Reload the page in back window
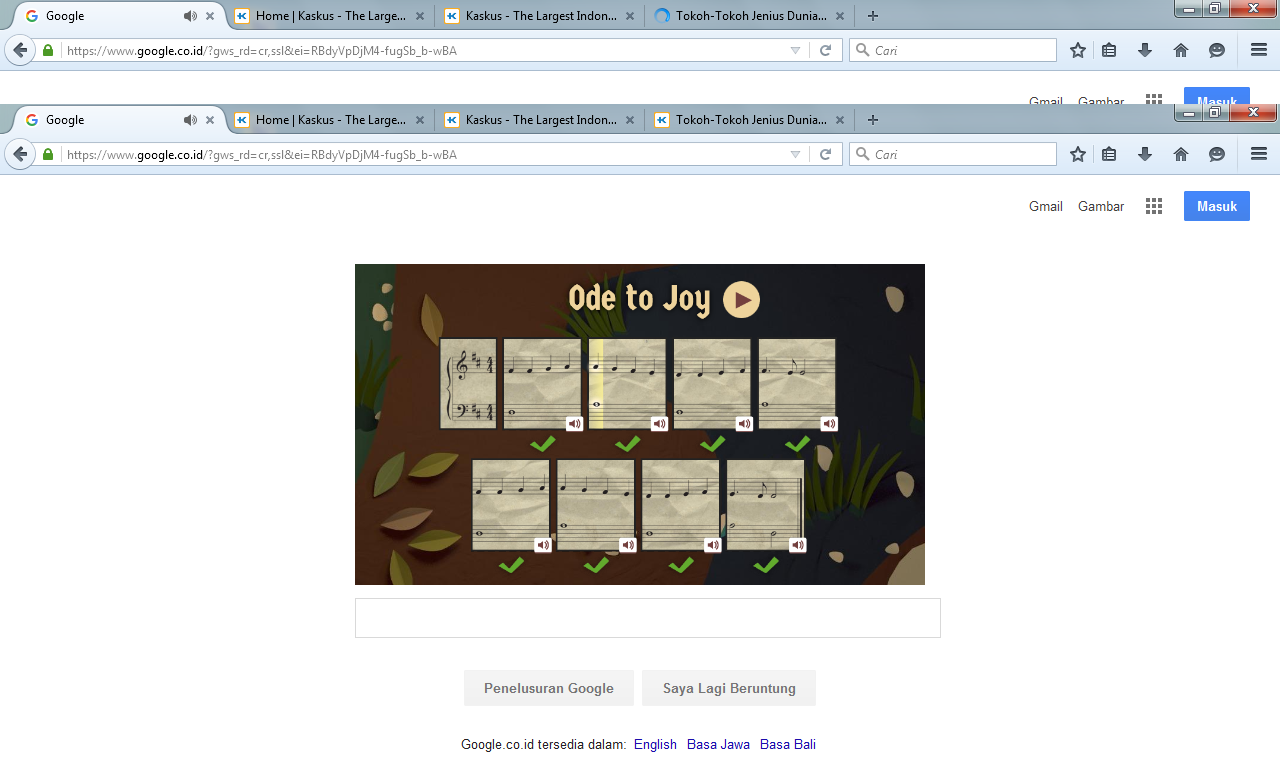Viewport: 1280px width, 768px height. [825, 50]
